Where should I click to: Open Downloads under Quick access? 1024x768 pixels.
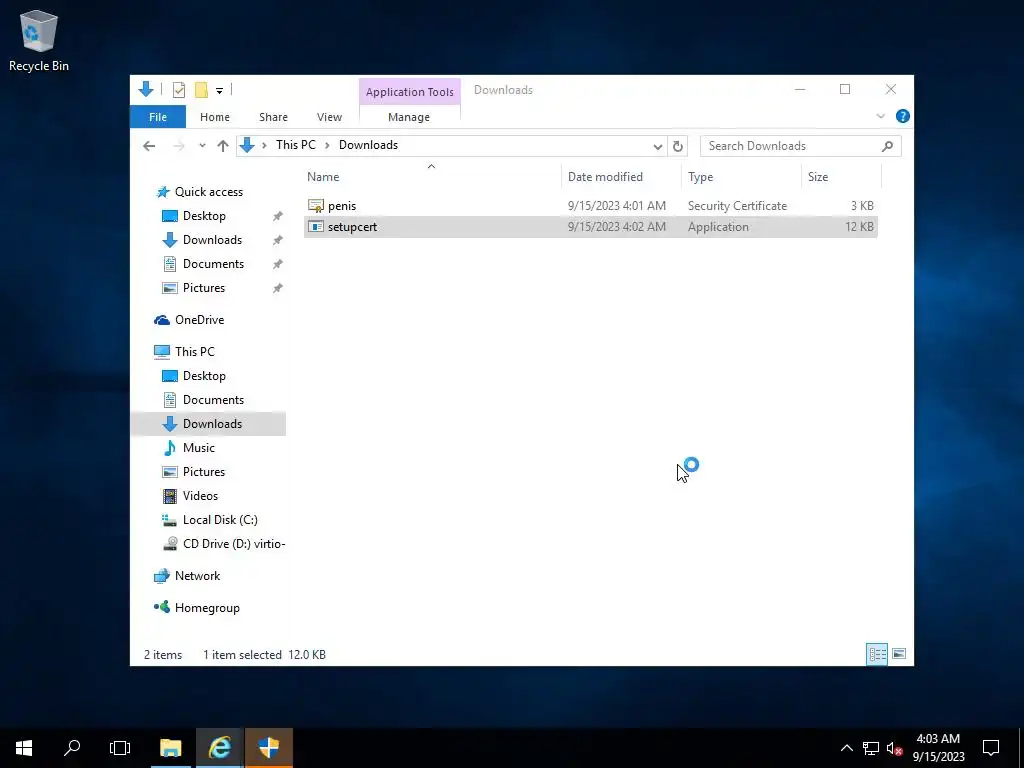point(212,240)
